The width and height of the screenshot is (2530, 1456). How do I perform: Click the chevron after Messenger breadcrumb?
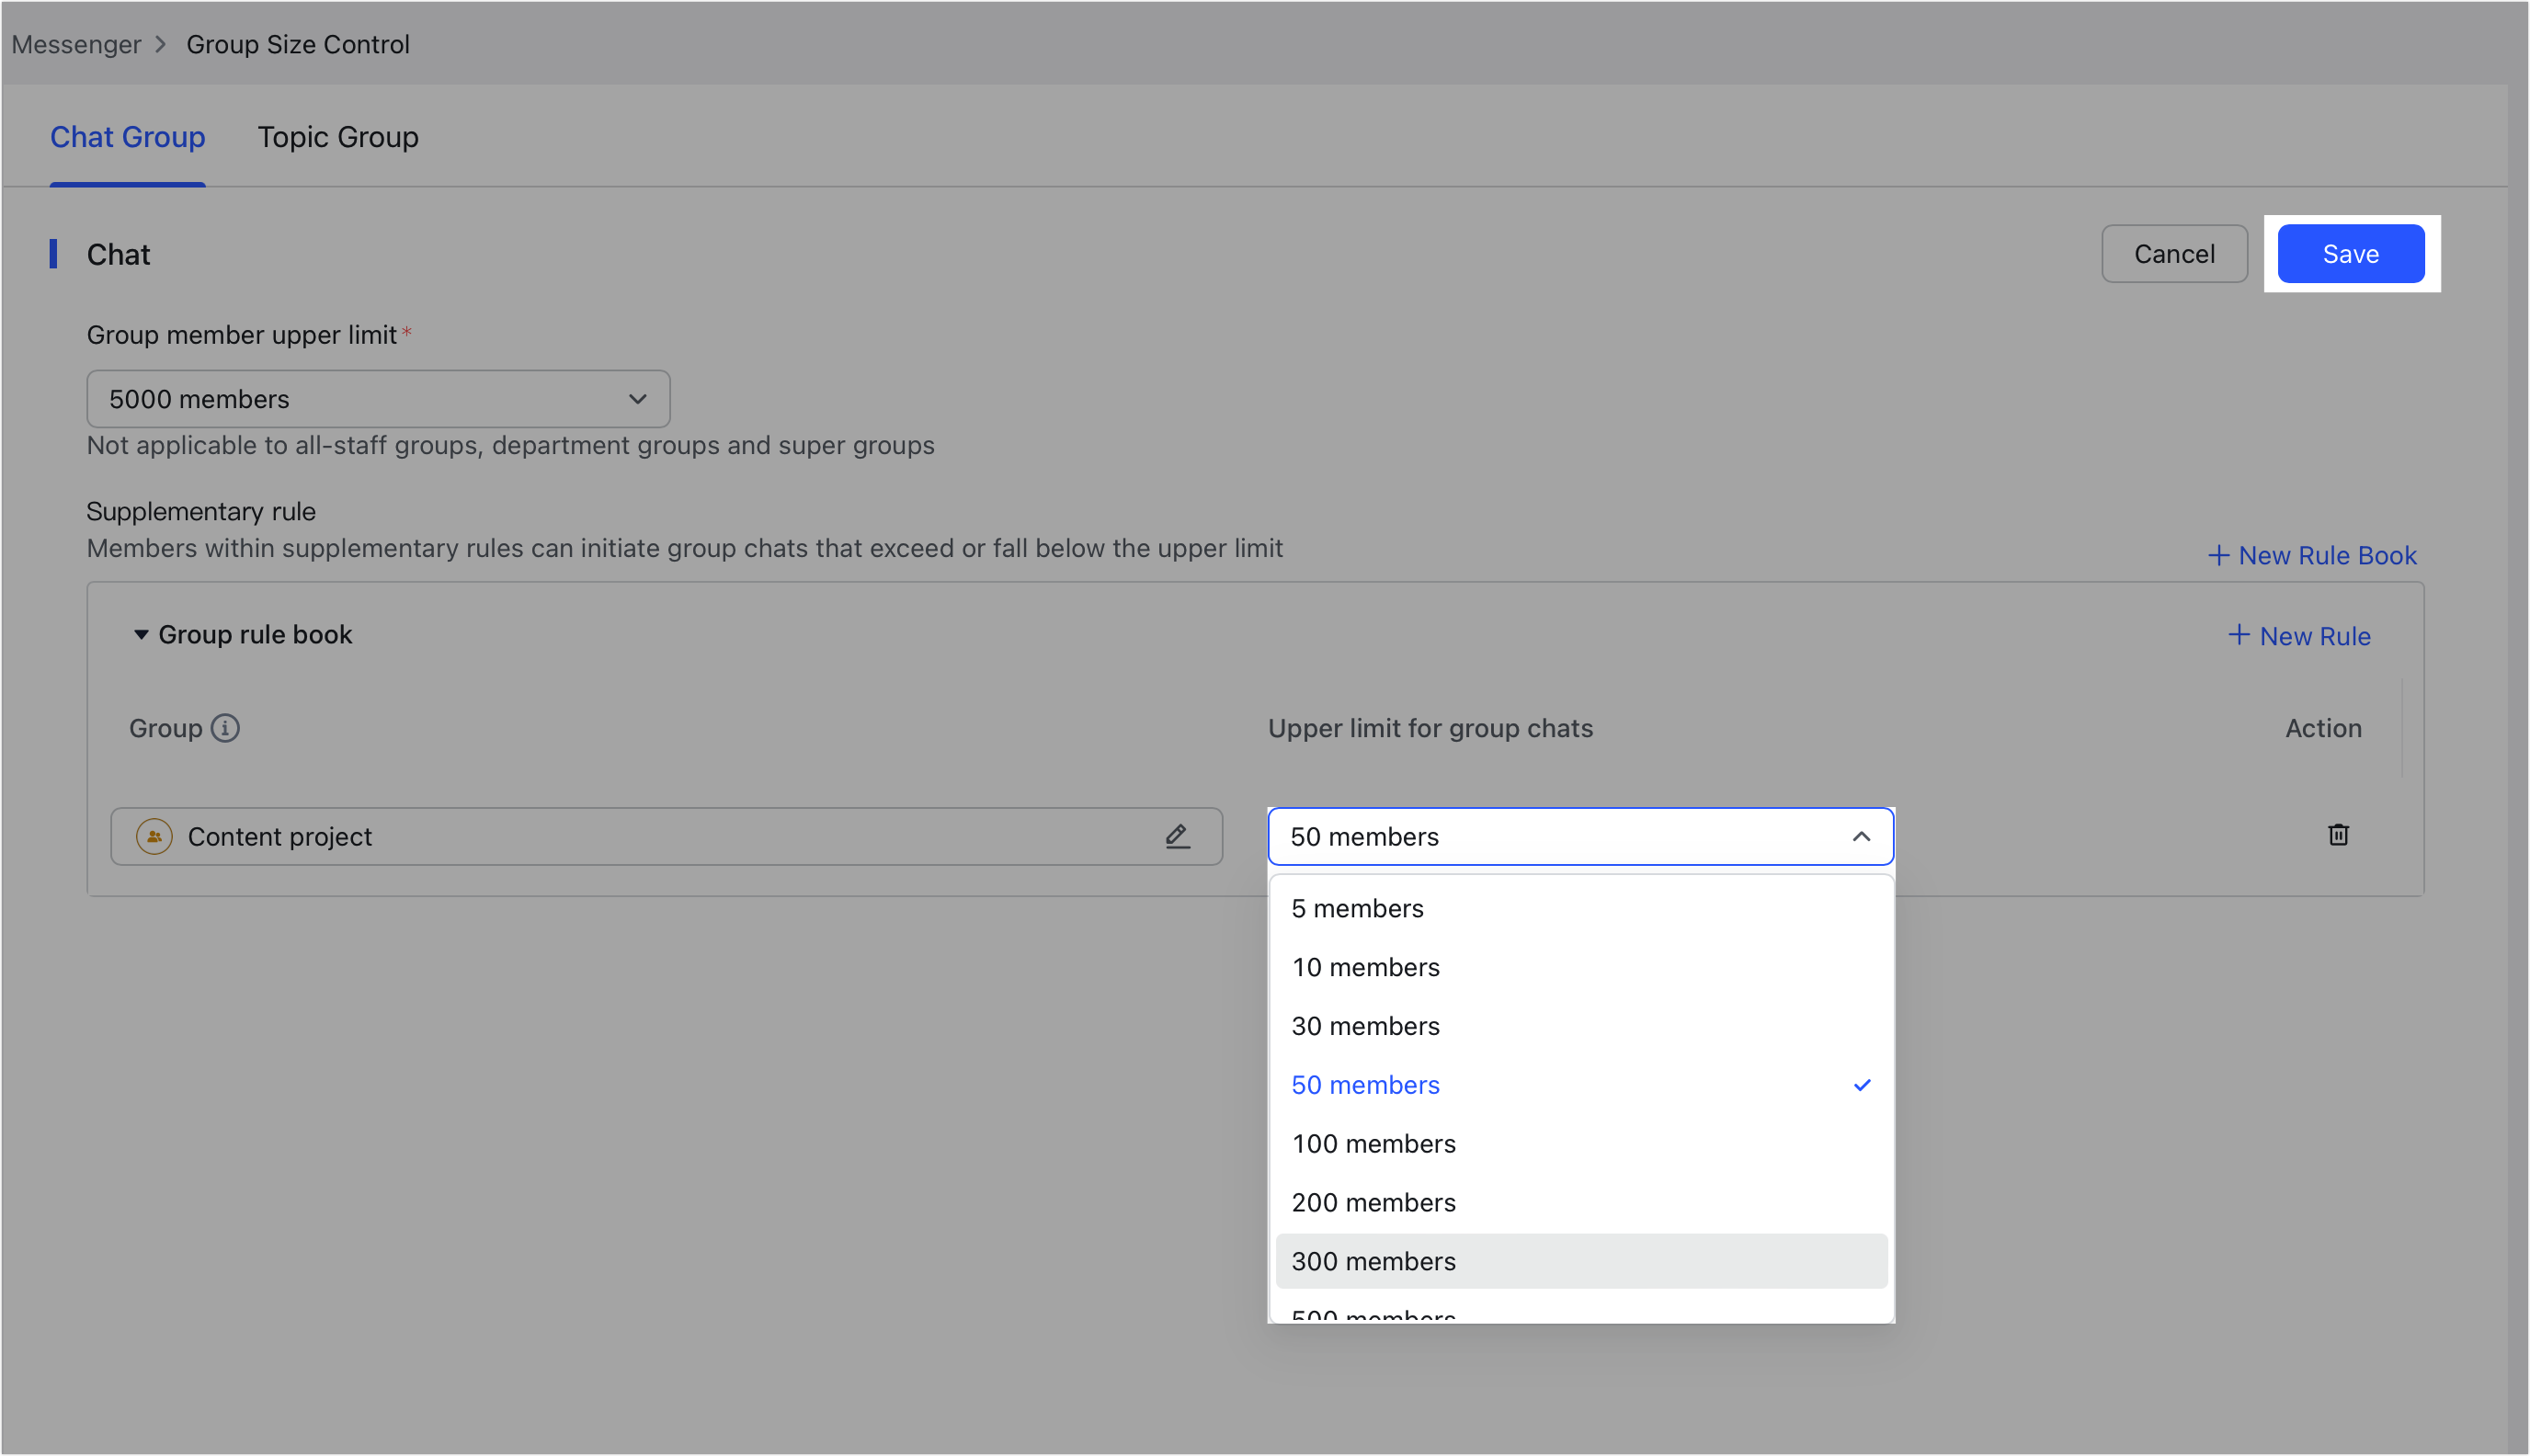(x=160, y=45)
